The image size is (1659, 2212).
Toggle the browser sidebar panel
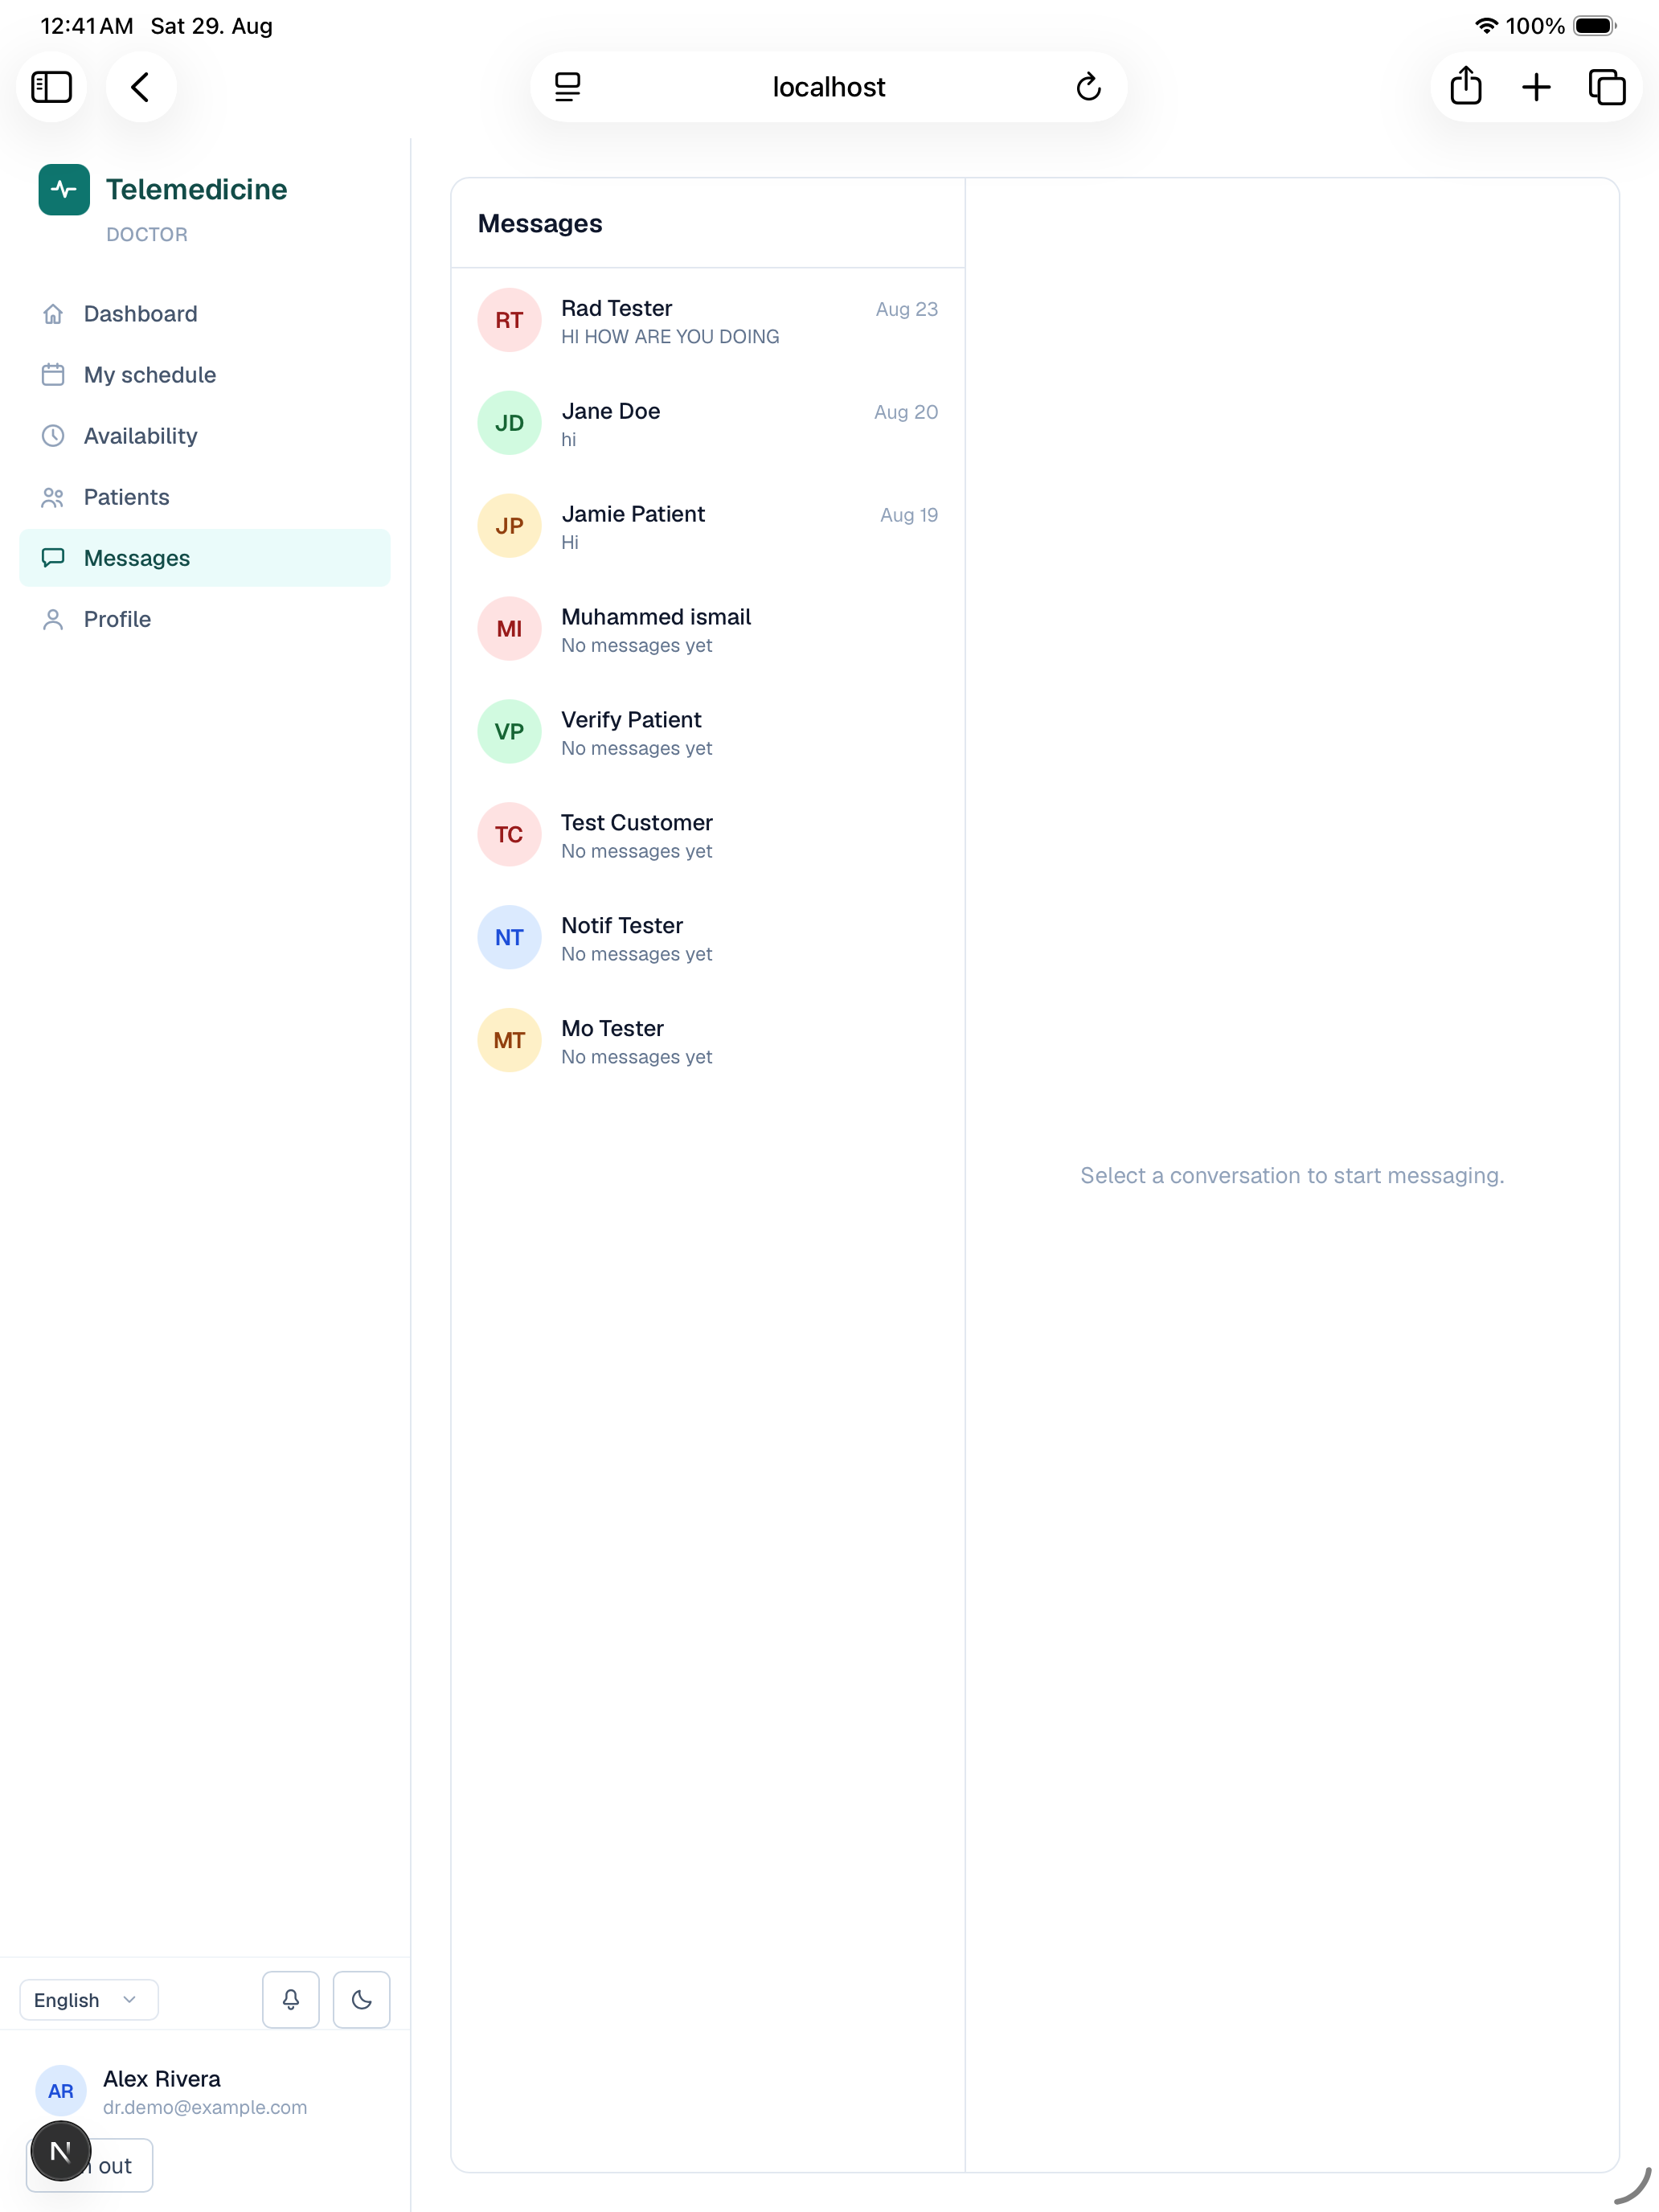click(x=52, y=87)
